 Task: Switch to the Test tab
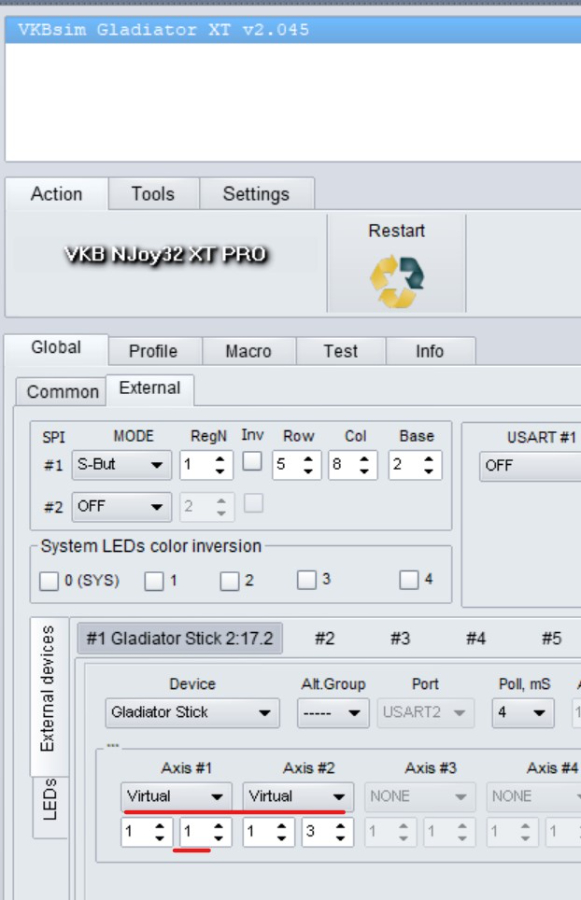[x=340, y=351]
